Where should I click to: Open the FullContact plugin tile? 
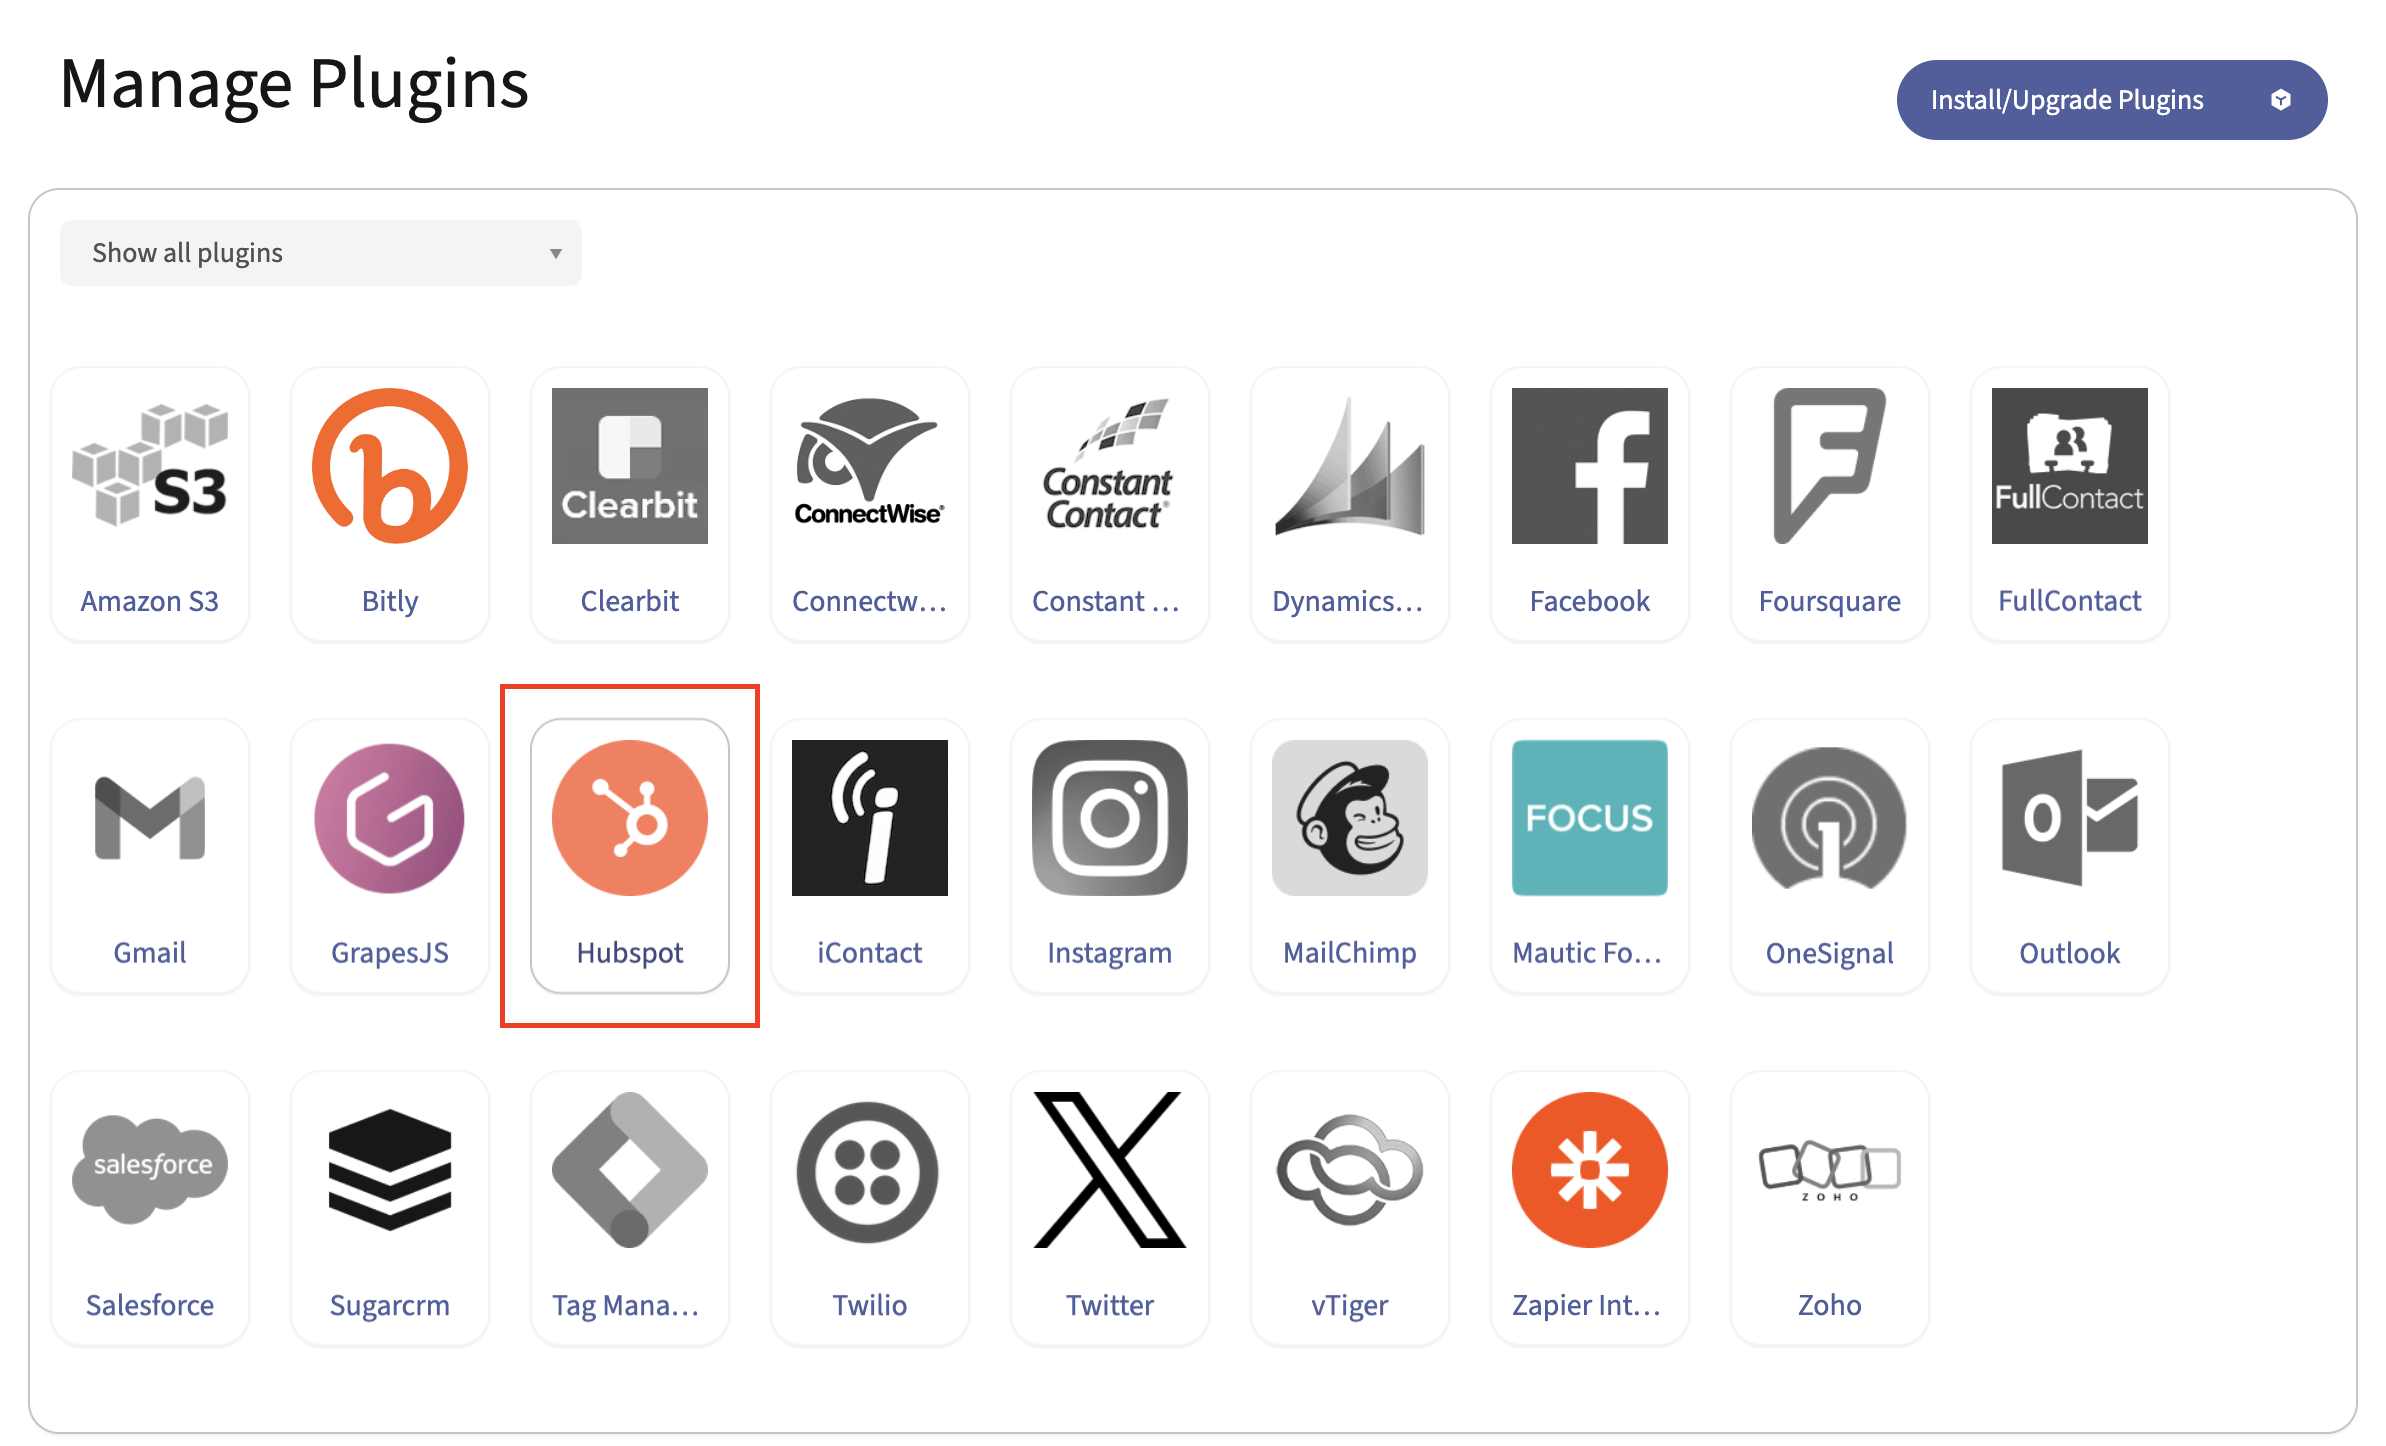[x=2069, y=503]
